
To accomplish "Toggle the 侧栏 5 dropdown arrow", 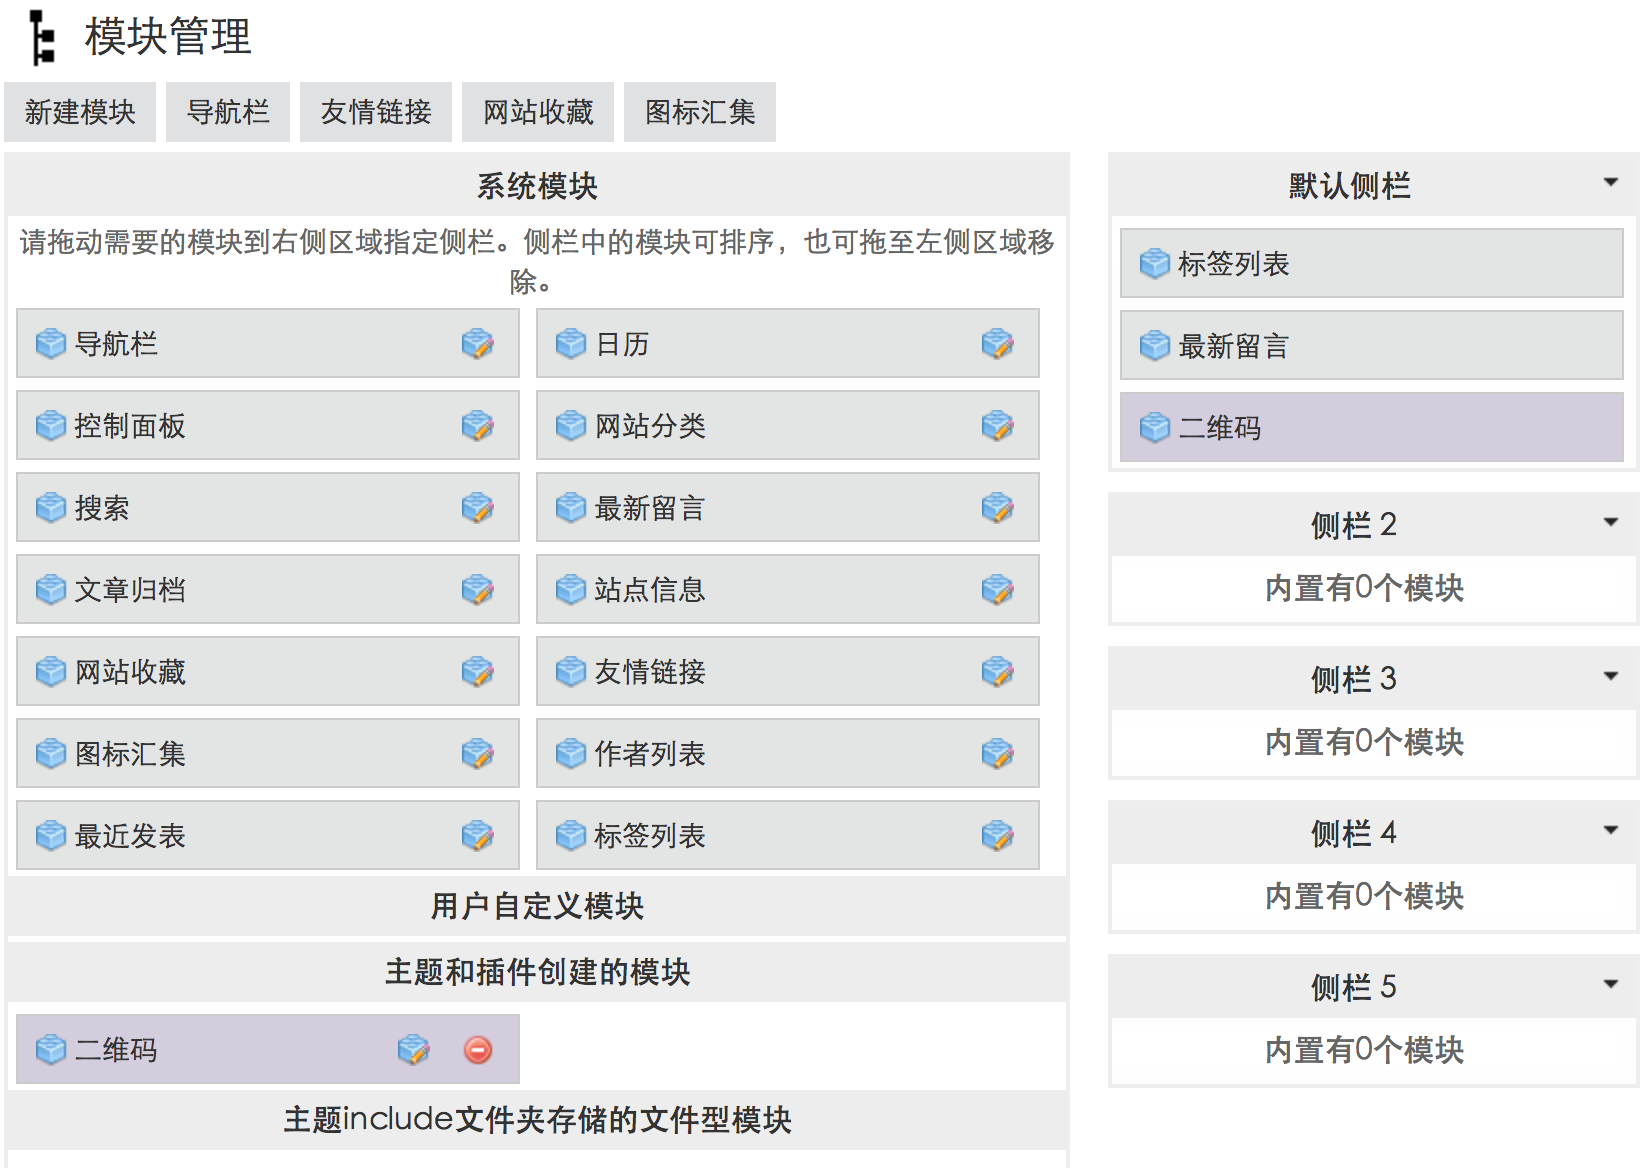I will (1611, 984).
